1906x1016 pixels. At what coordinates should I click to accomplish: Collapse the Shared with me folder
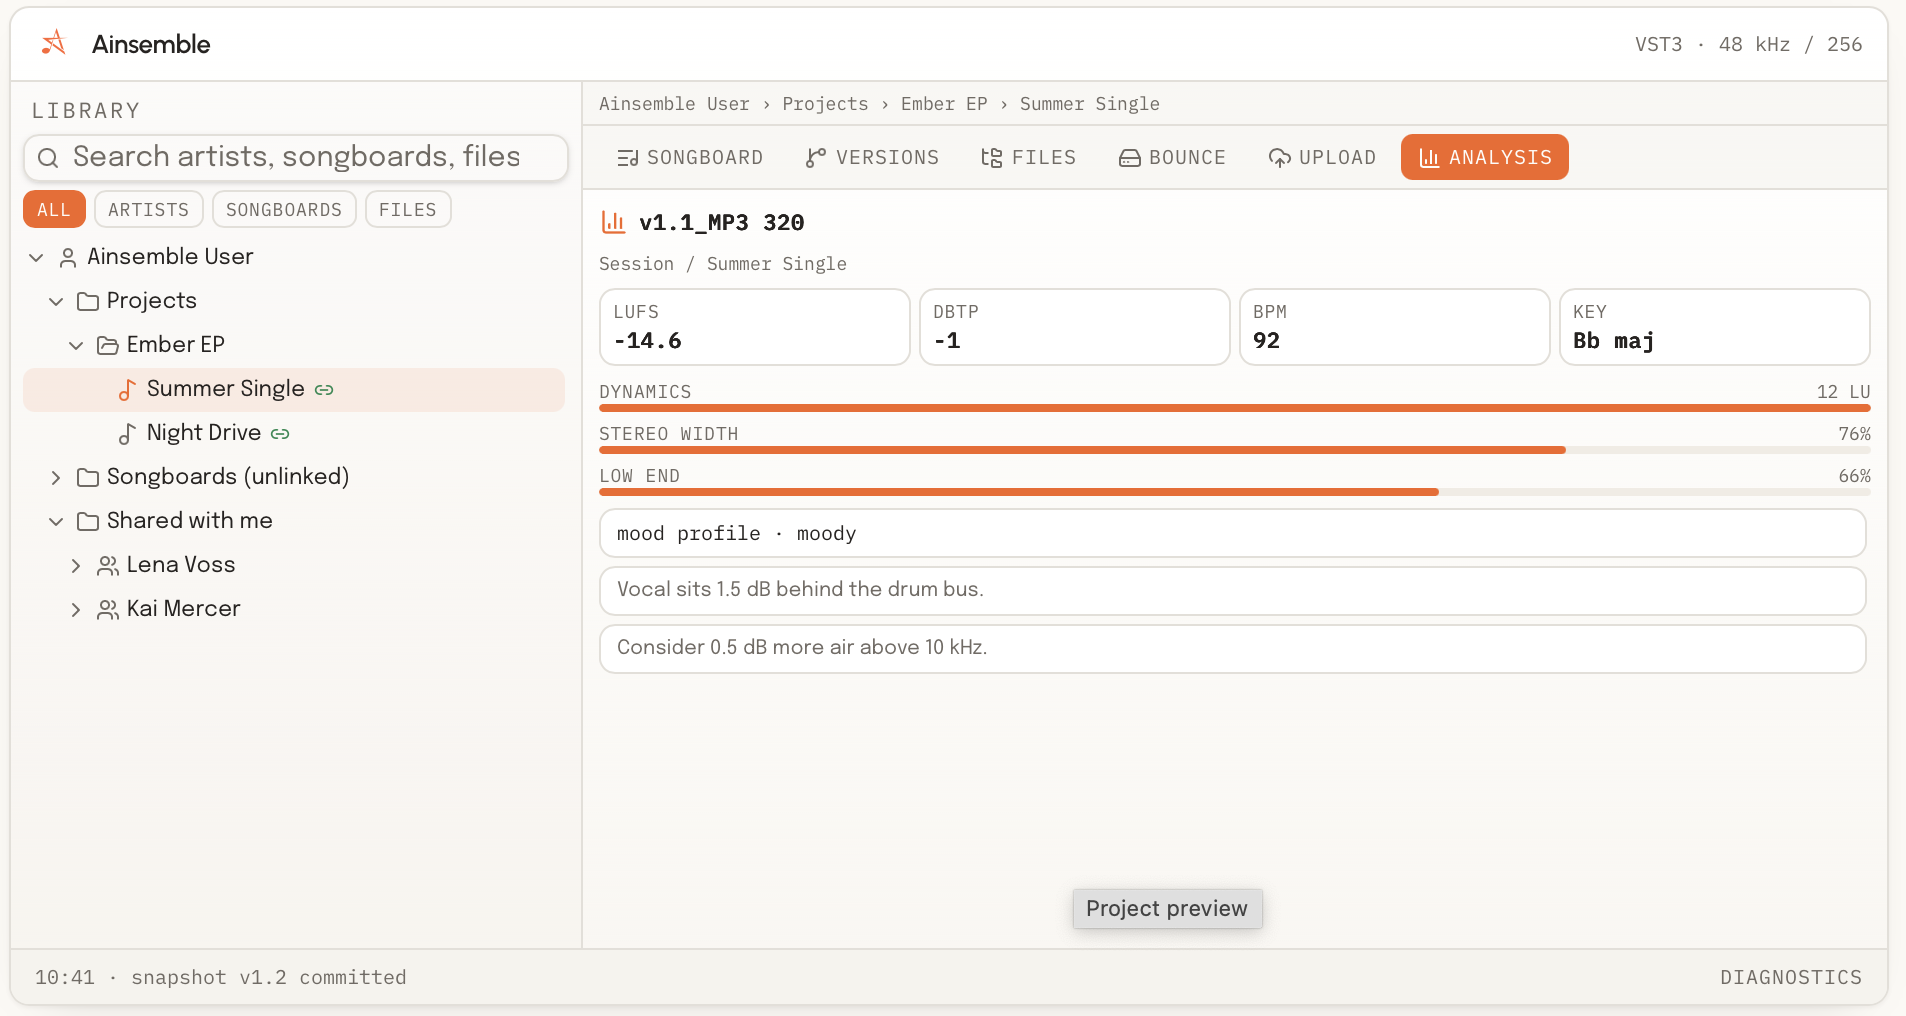pos(56,521)
